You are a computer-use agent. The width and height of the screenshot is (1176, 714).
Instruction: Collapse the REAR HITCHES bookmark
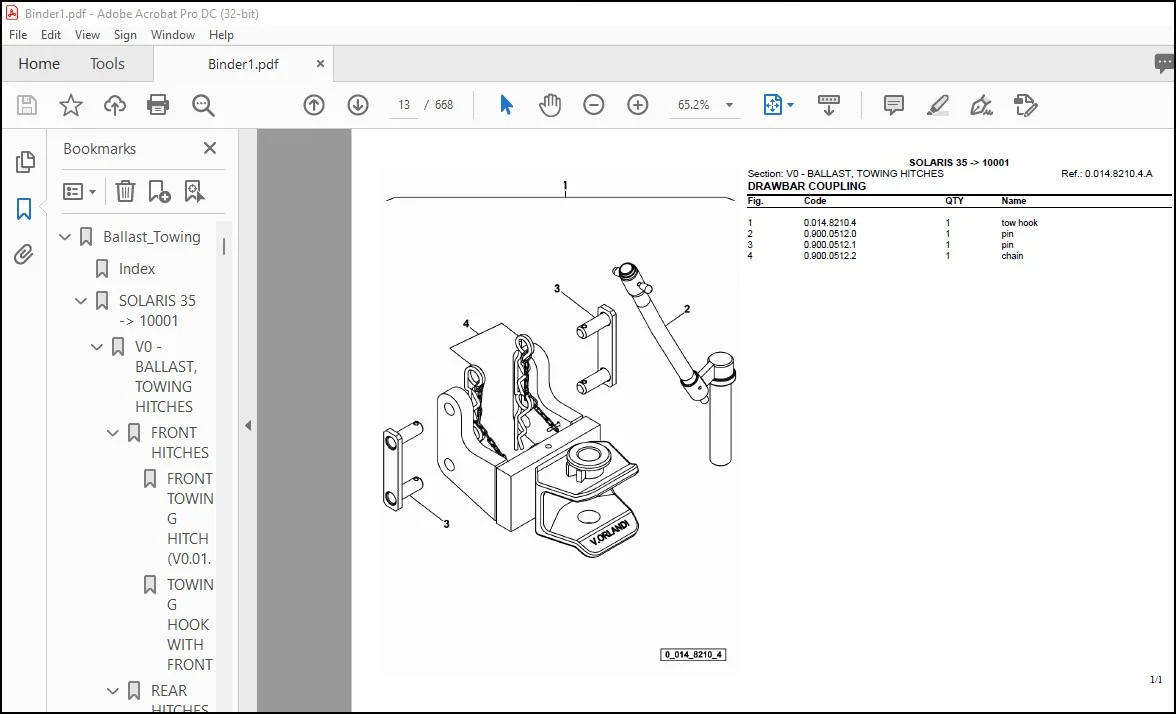(x=112, y=691)
